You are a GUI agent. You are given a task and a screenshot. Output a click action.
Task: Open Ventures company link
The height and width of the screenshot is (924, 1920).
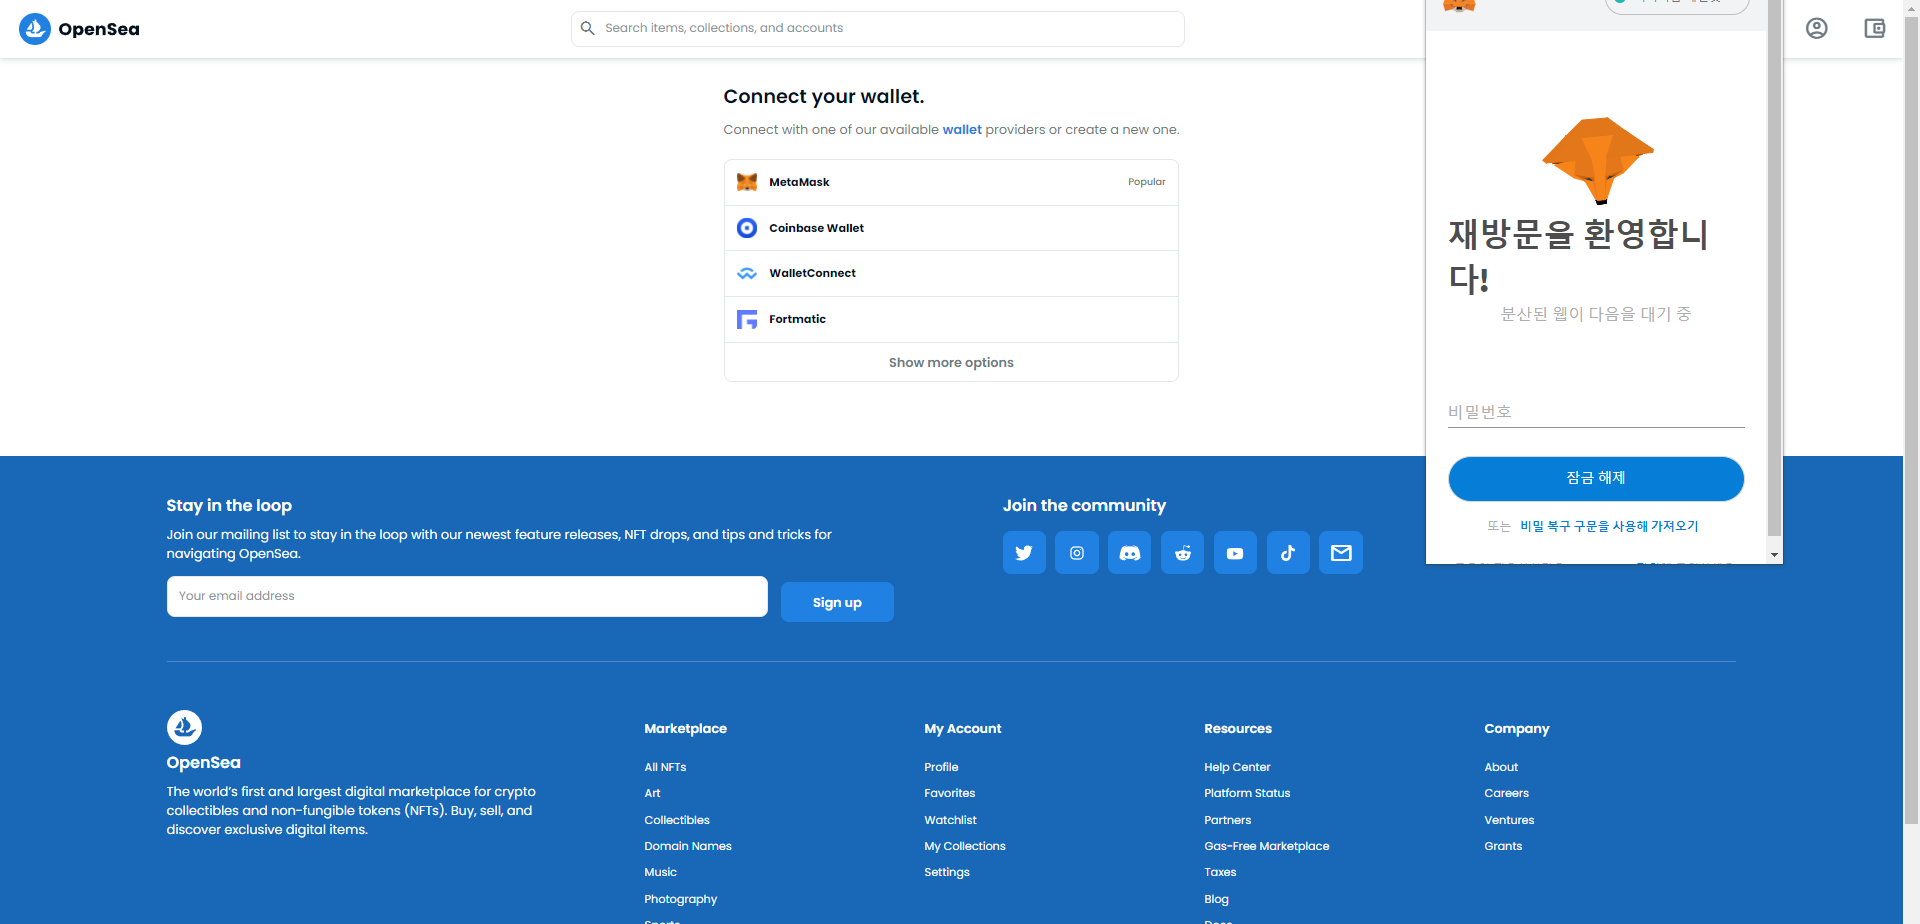pos(1509,820)
